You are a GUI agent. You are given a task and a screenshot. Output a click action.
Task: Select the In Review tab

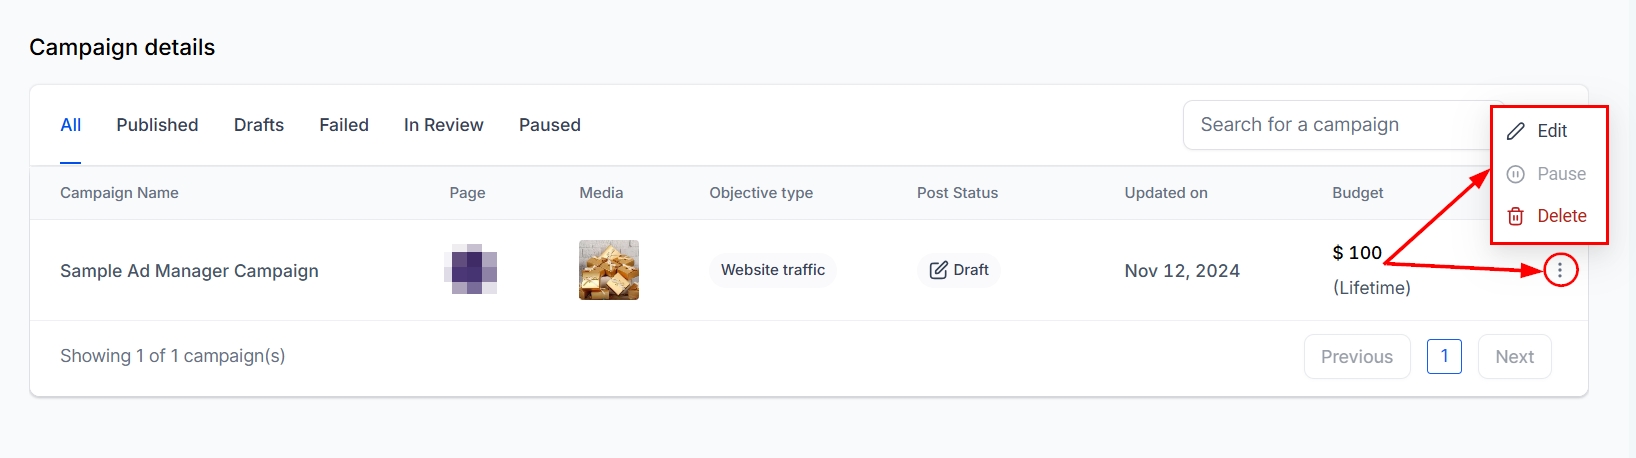coord(443,125)
